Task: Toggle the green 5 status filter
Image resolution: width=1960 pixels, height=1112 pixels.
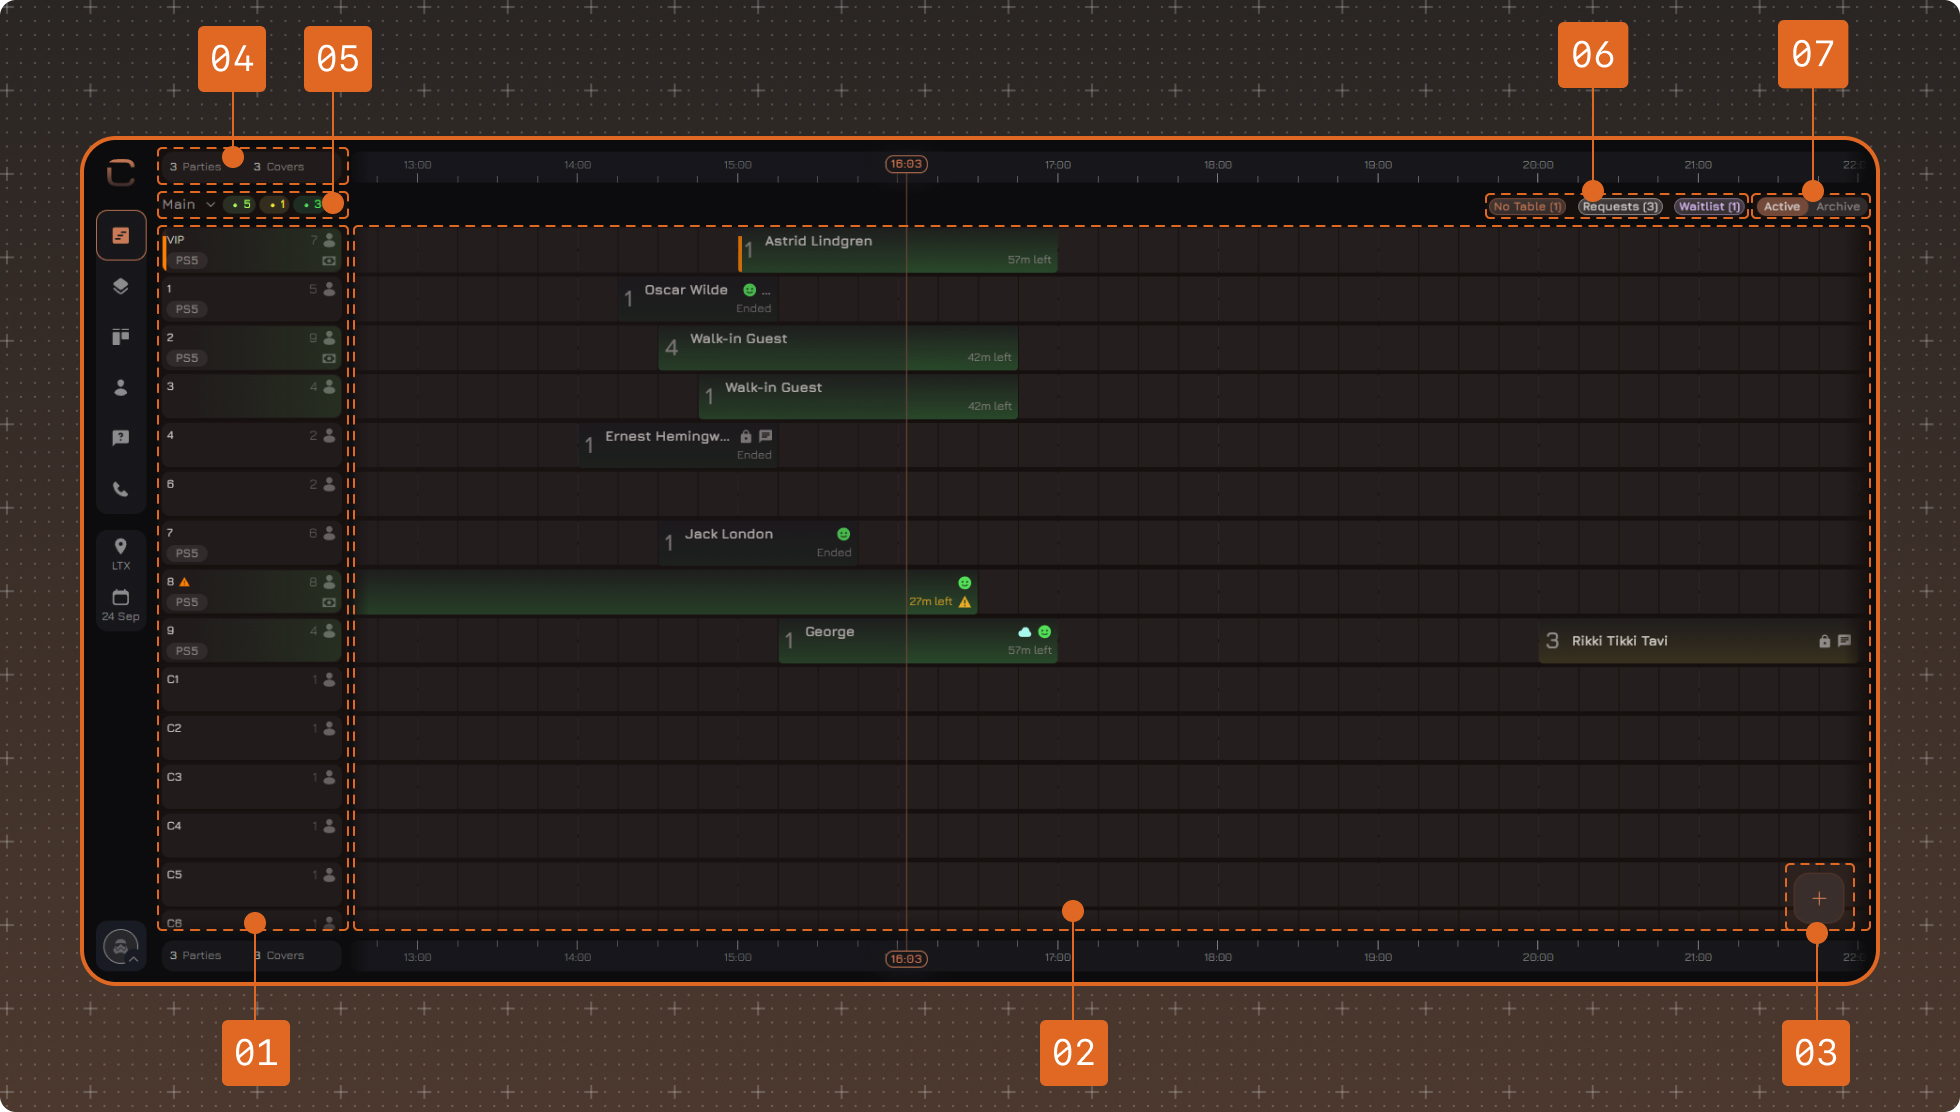Action: [241, 204]
